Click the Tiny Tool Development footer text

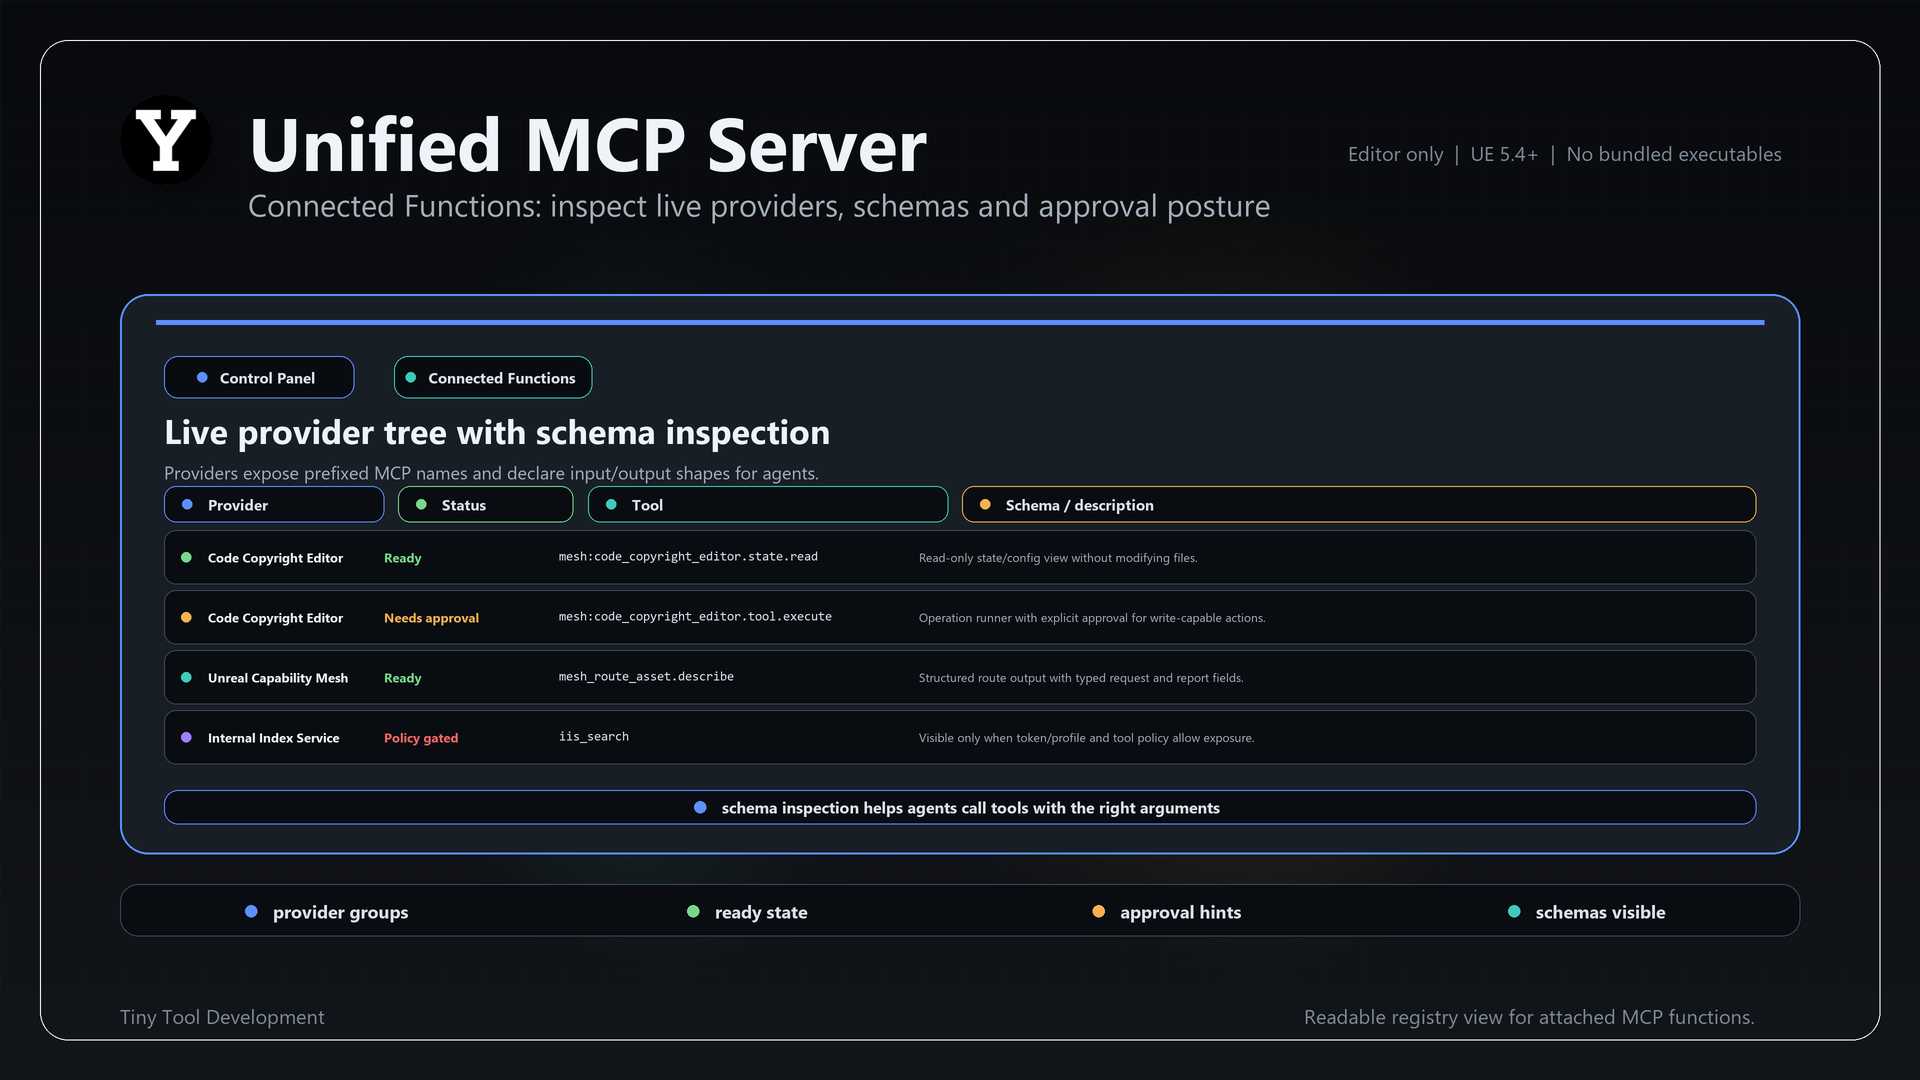pyautogui.click(x=222, y=1017)
